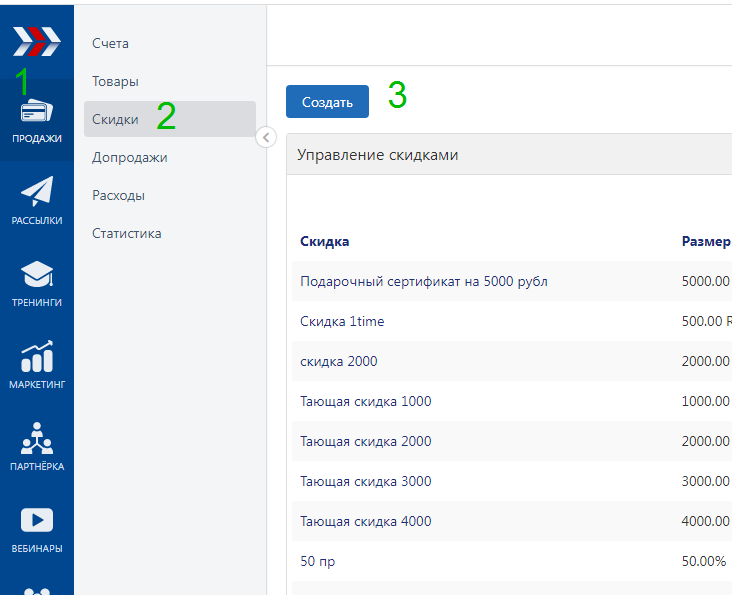Click the partially visible bottom sidebar icon

click(36, 591)
